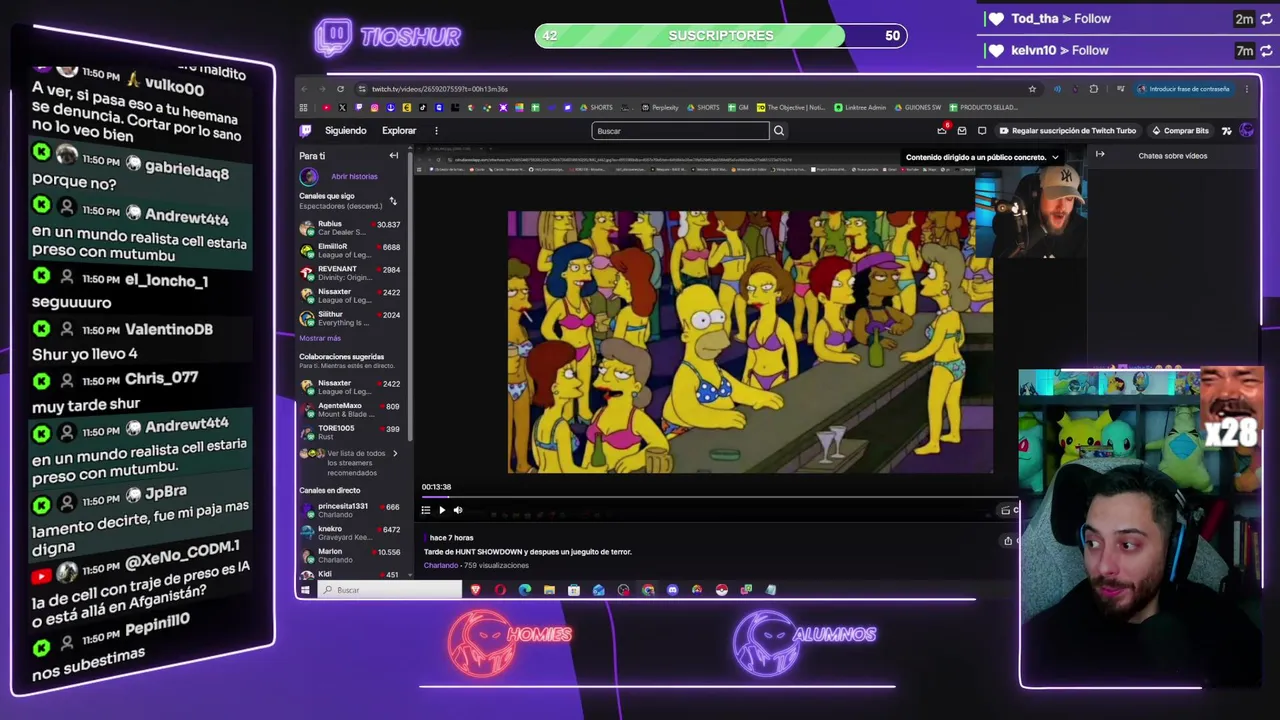The width and height of the screenshot is (1280, 720).
Task: Click the browser address bar URL
Action: tap(440, 89)
